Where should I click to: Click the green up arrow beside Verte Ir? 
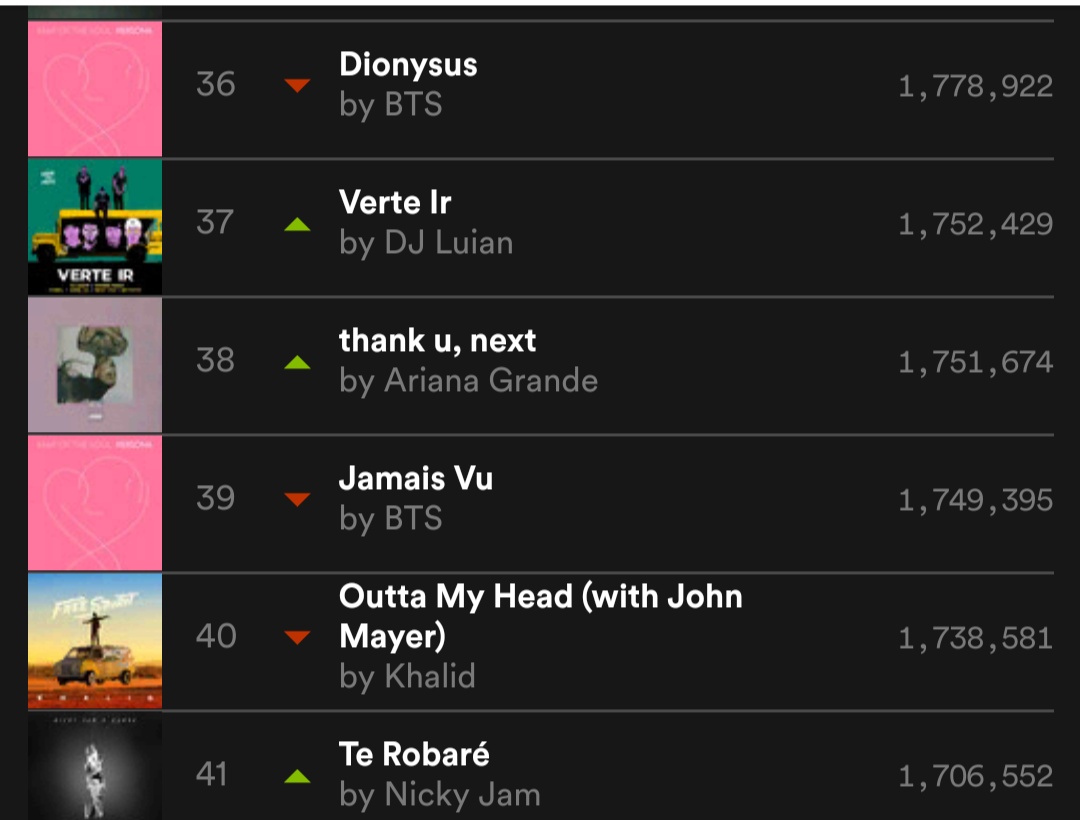coord(297,224)
